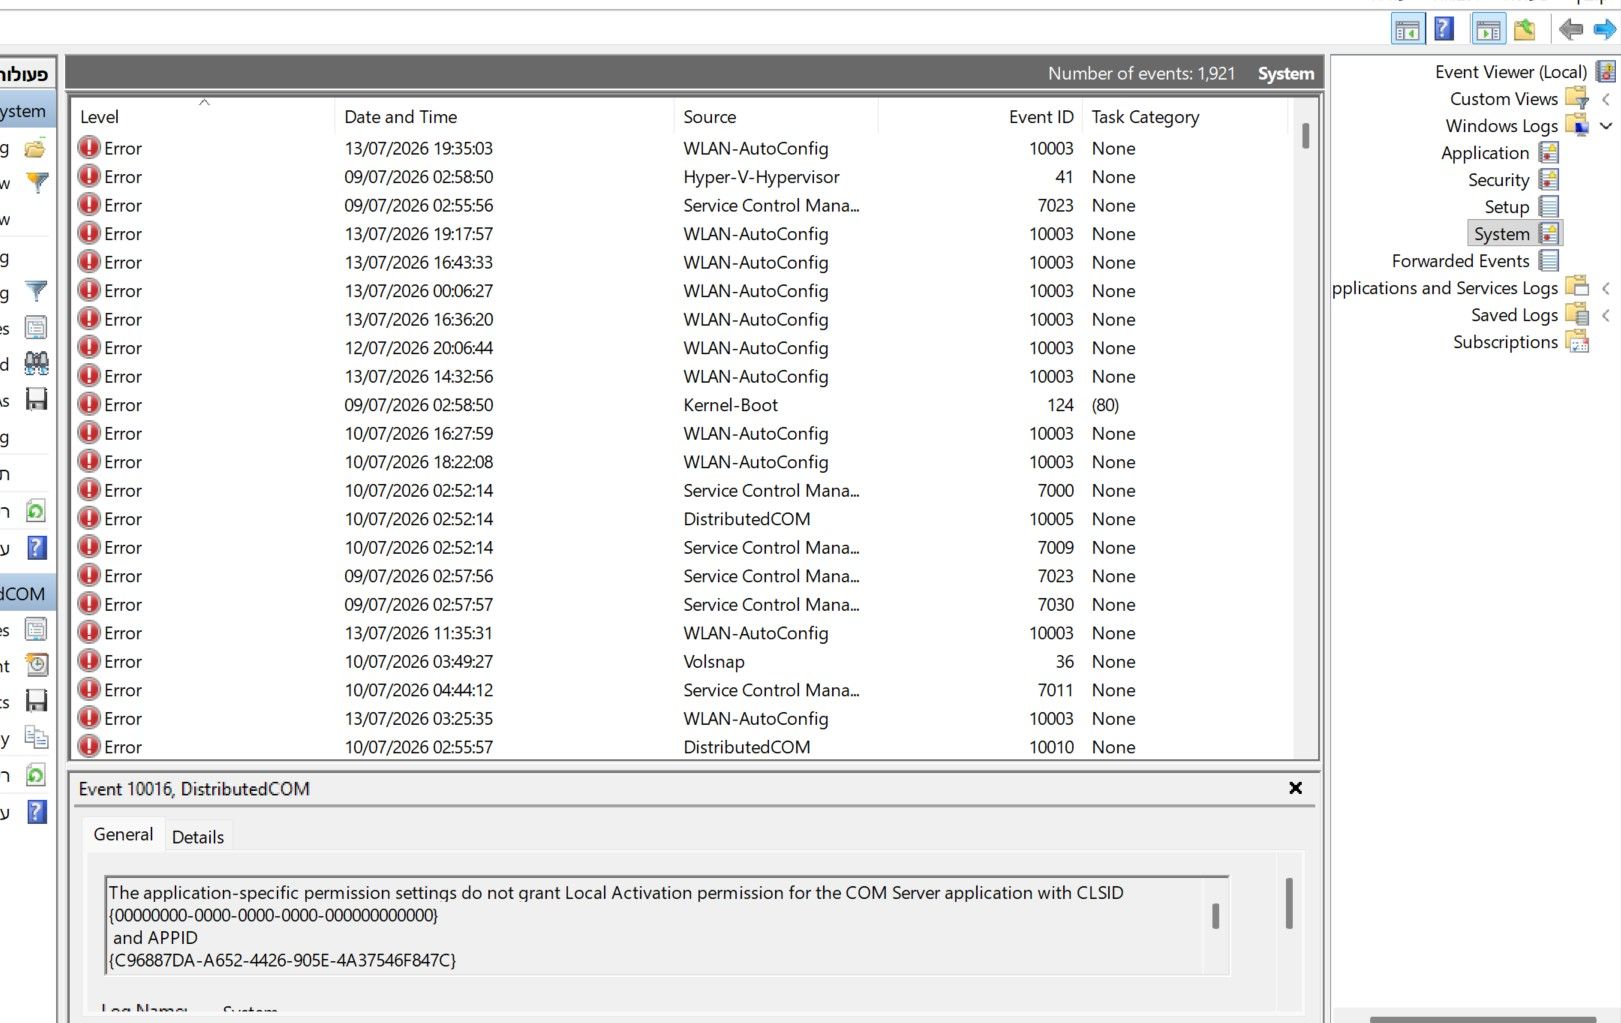Click the Open Saved Log folder icon
The image size is (1621, 1023).
coord(35,149)
